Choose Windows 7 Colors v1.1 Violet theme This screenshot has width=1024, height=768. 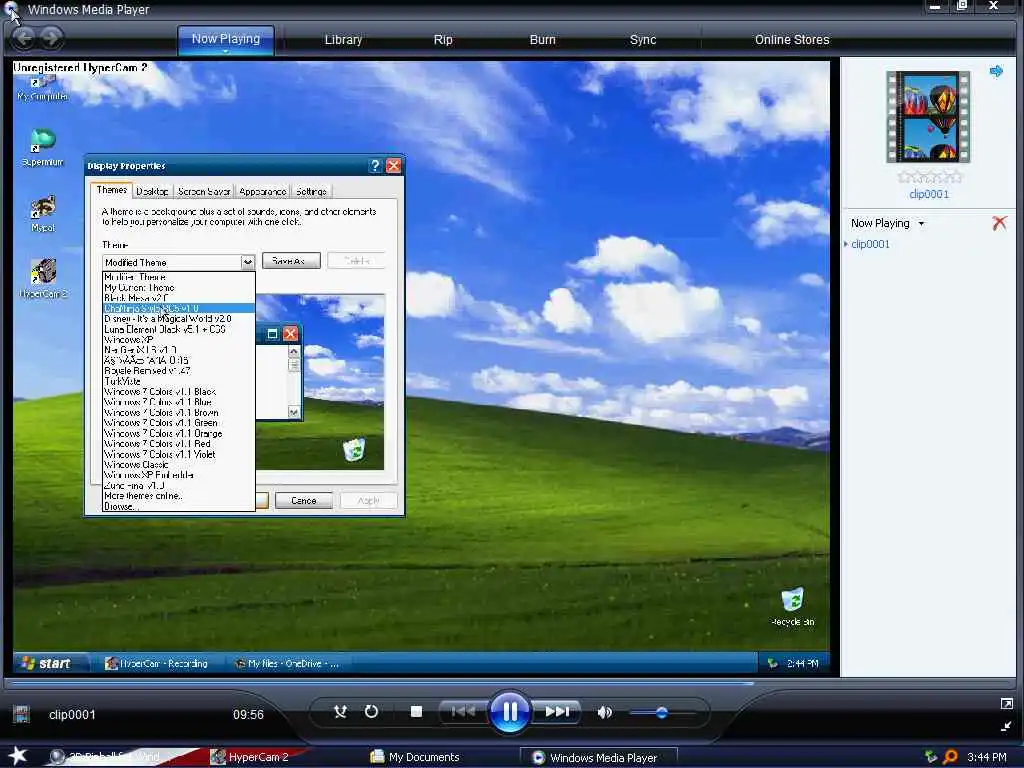(x=178, y=455)
